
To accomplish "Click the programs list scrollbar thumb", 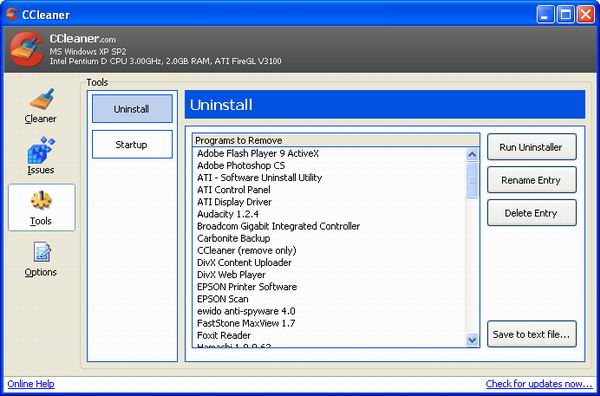I will (472, 180).
